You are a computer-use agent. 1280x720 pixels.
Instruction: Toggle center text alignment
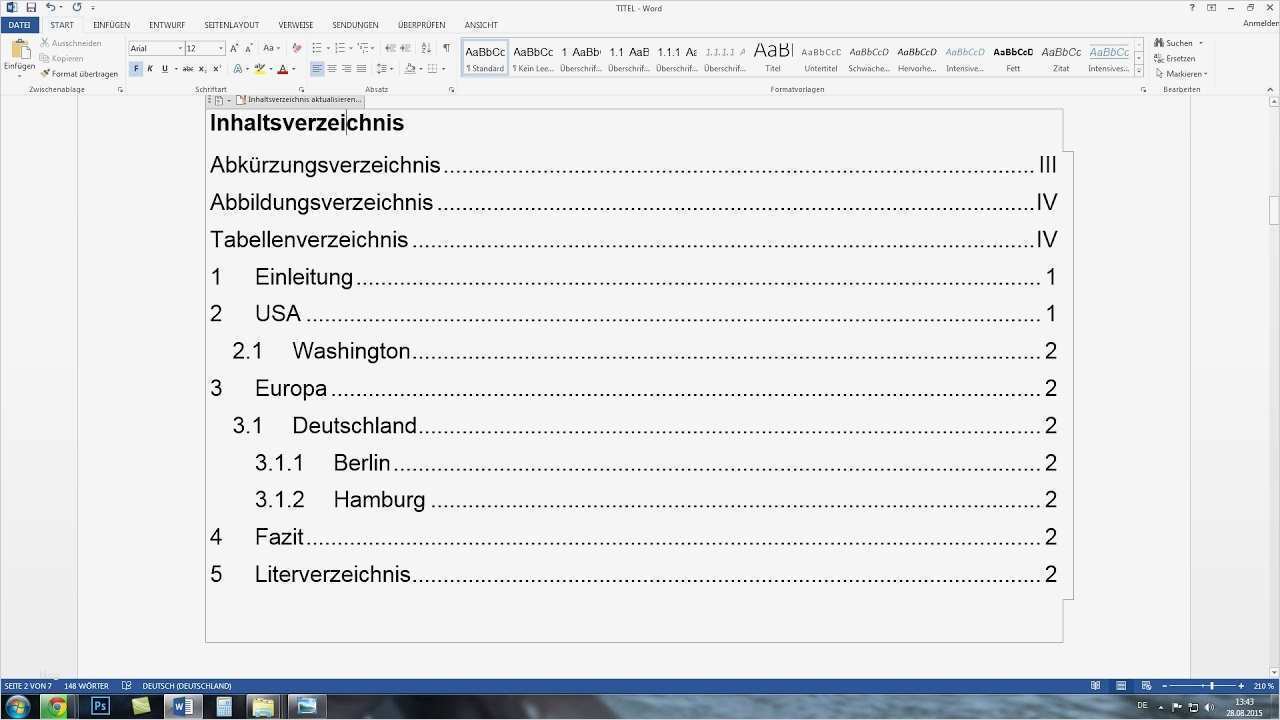coord(331,67)
